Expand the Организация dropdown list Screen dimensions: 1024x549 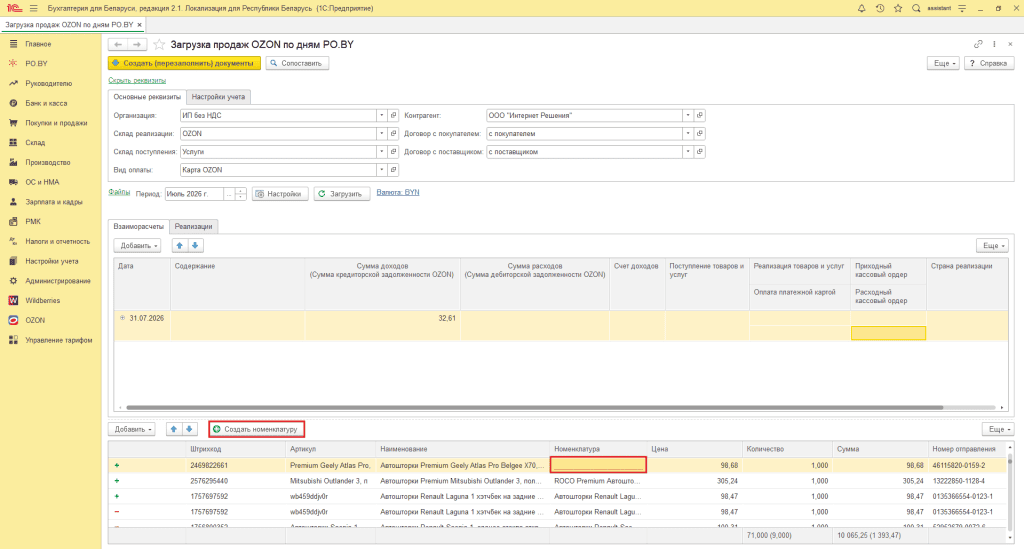coord(381,115)
